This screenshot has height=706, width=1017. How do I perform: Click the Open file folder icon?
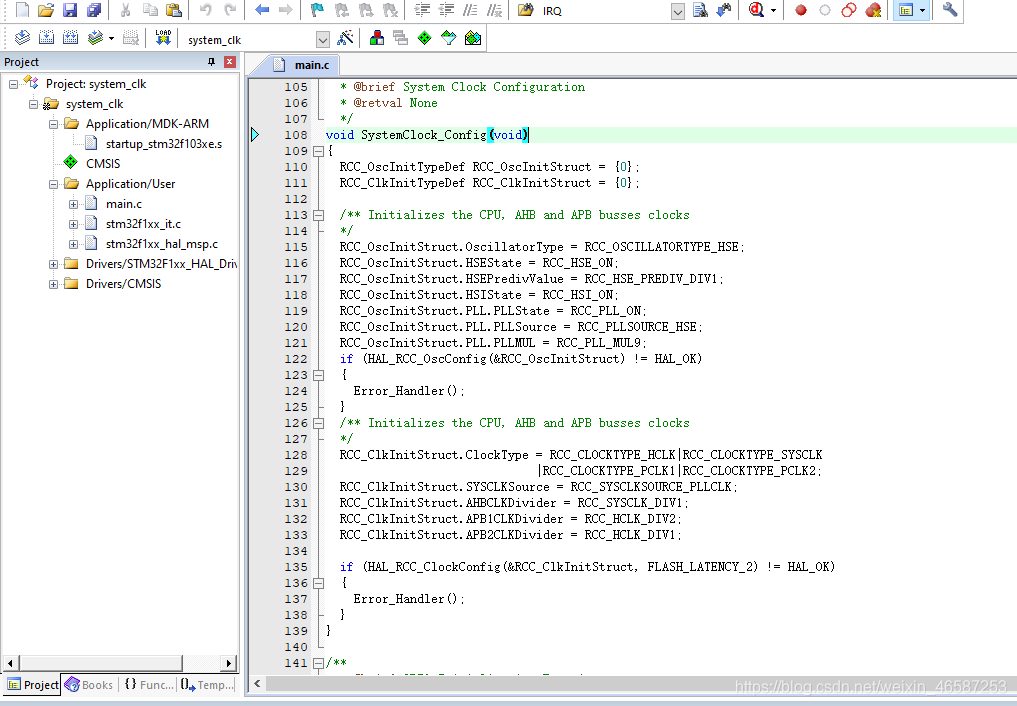[x=46, y=10]
